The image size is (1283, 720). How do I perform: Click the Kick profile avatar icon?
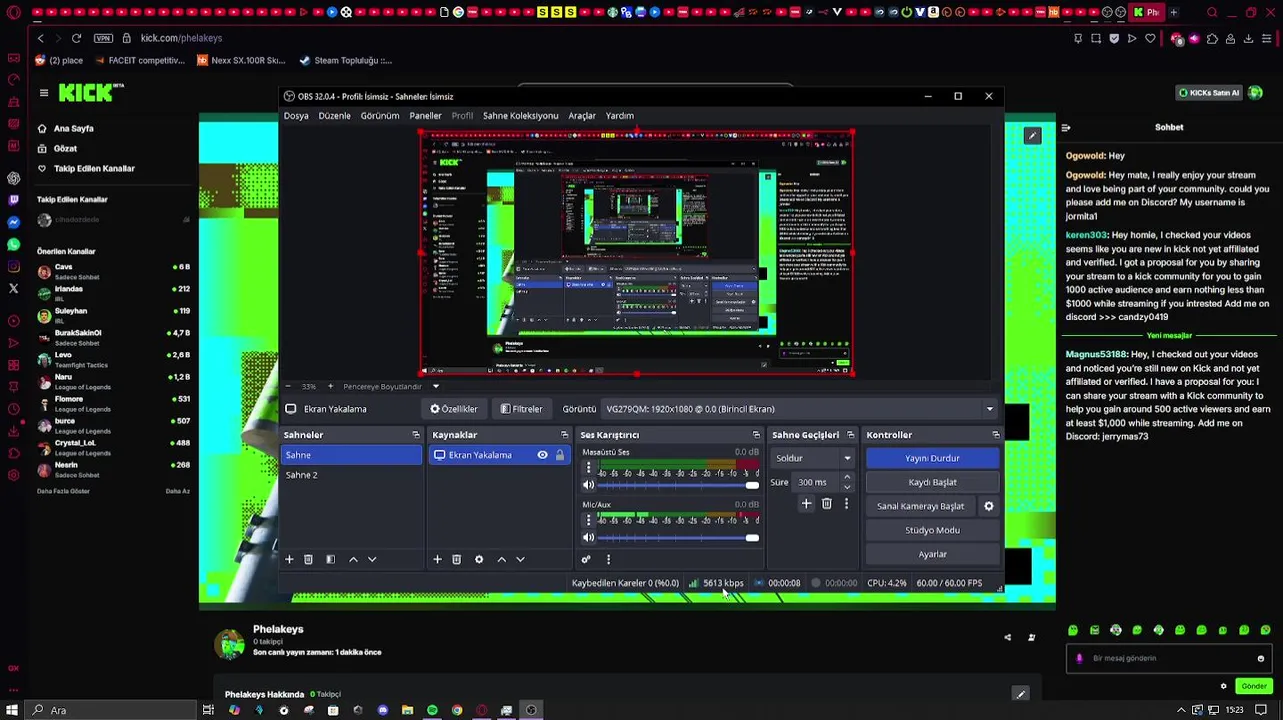pos(1256,92)
